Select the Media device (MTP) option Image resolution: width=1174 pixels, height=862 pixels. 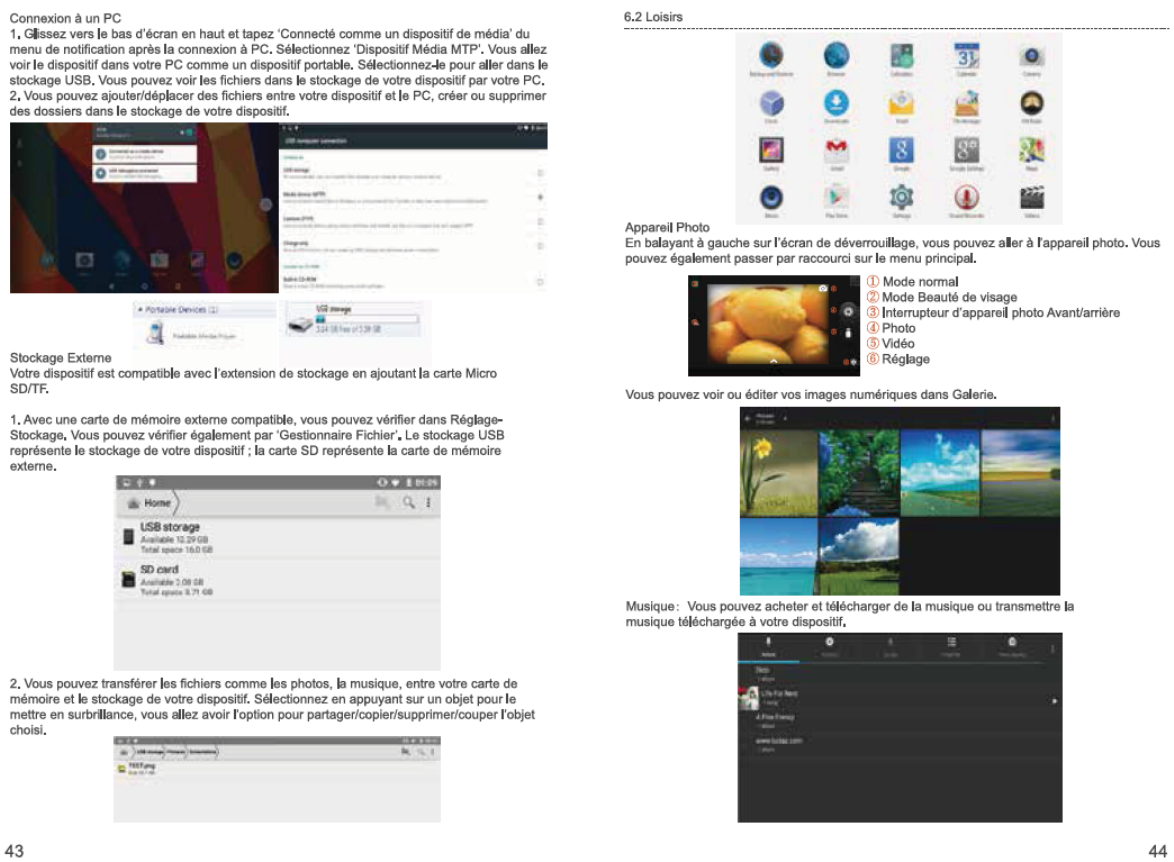[x=413, y=198]
